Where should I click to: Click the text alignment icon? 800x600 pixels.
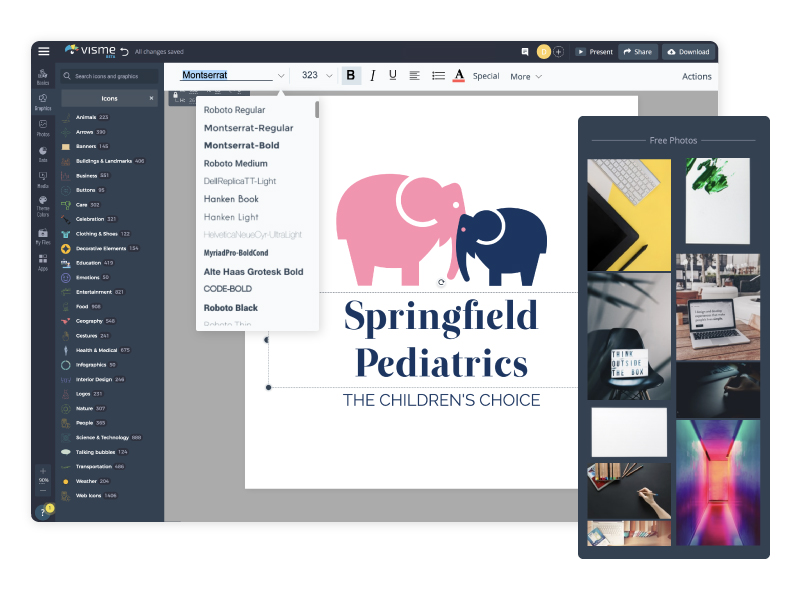point(414,76)
